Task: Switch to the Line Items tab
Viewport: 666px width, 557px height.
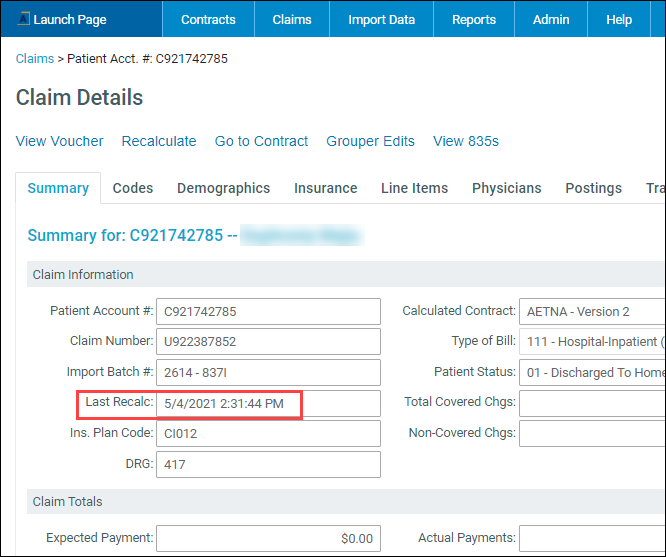Action: coord(415,188)
